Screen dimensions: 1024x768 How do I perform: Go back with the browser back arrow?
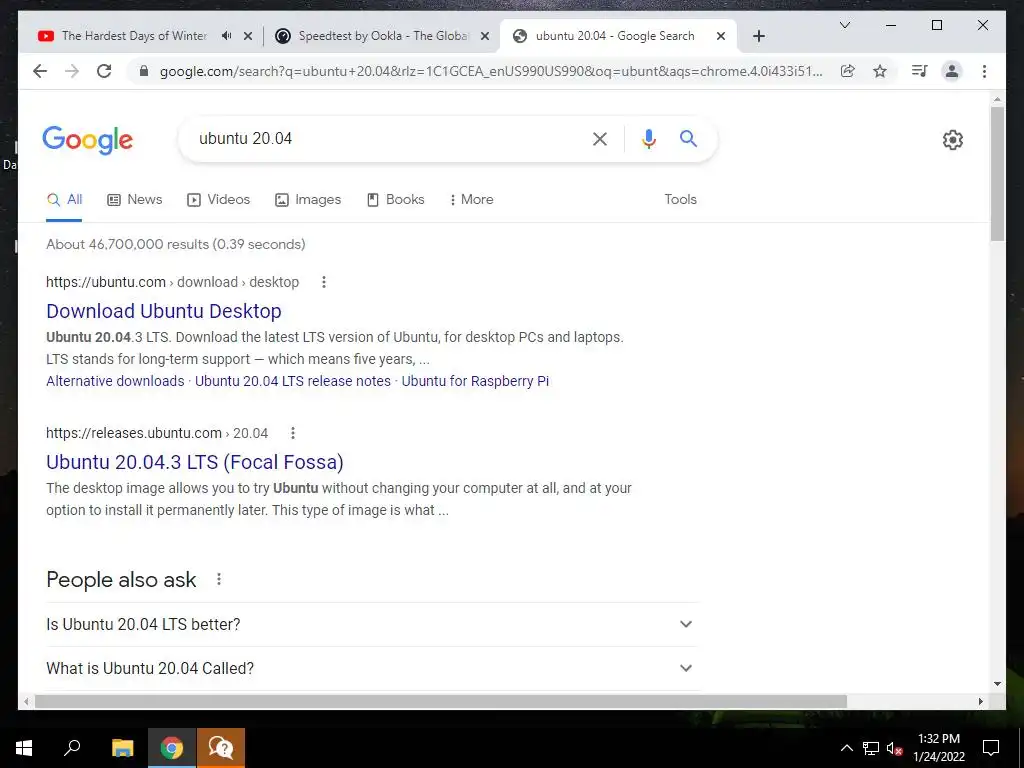tap(40, 71)
